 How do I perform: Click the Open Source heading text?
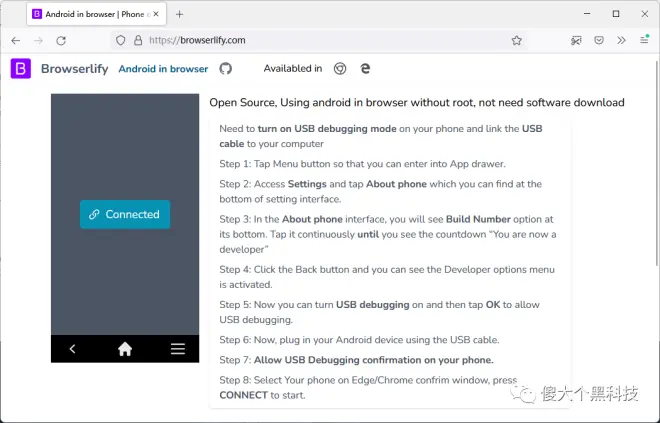tap(417, 103)
